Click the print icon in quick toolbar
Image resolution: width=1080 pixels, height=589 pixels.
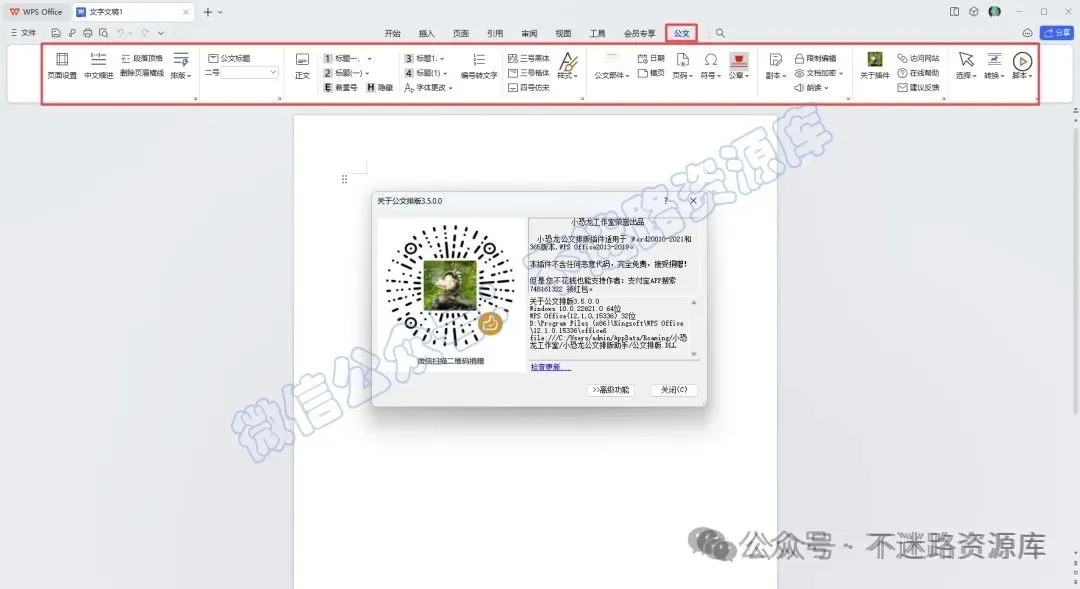[x=87, y=32]
